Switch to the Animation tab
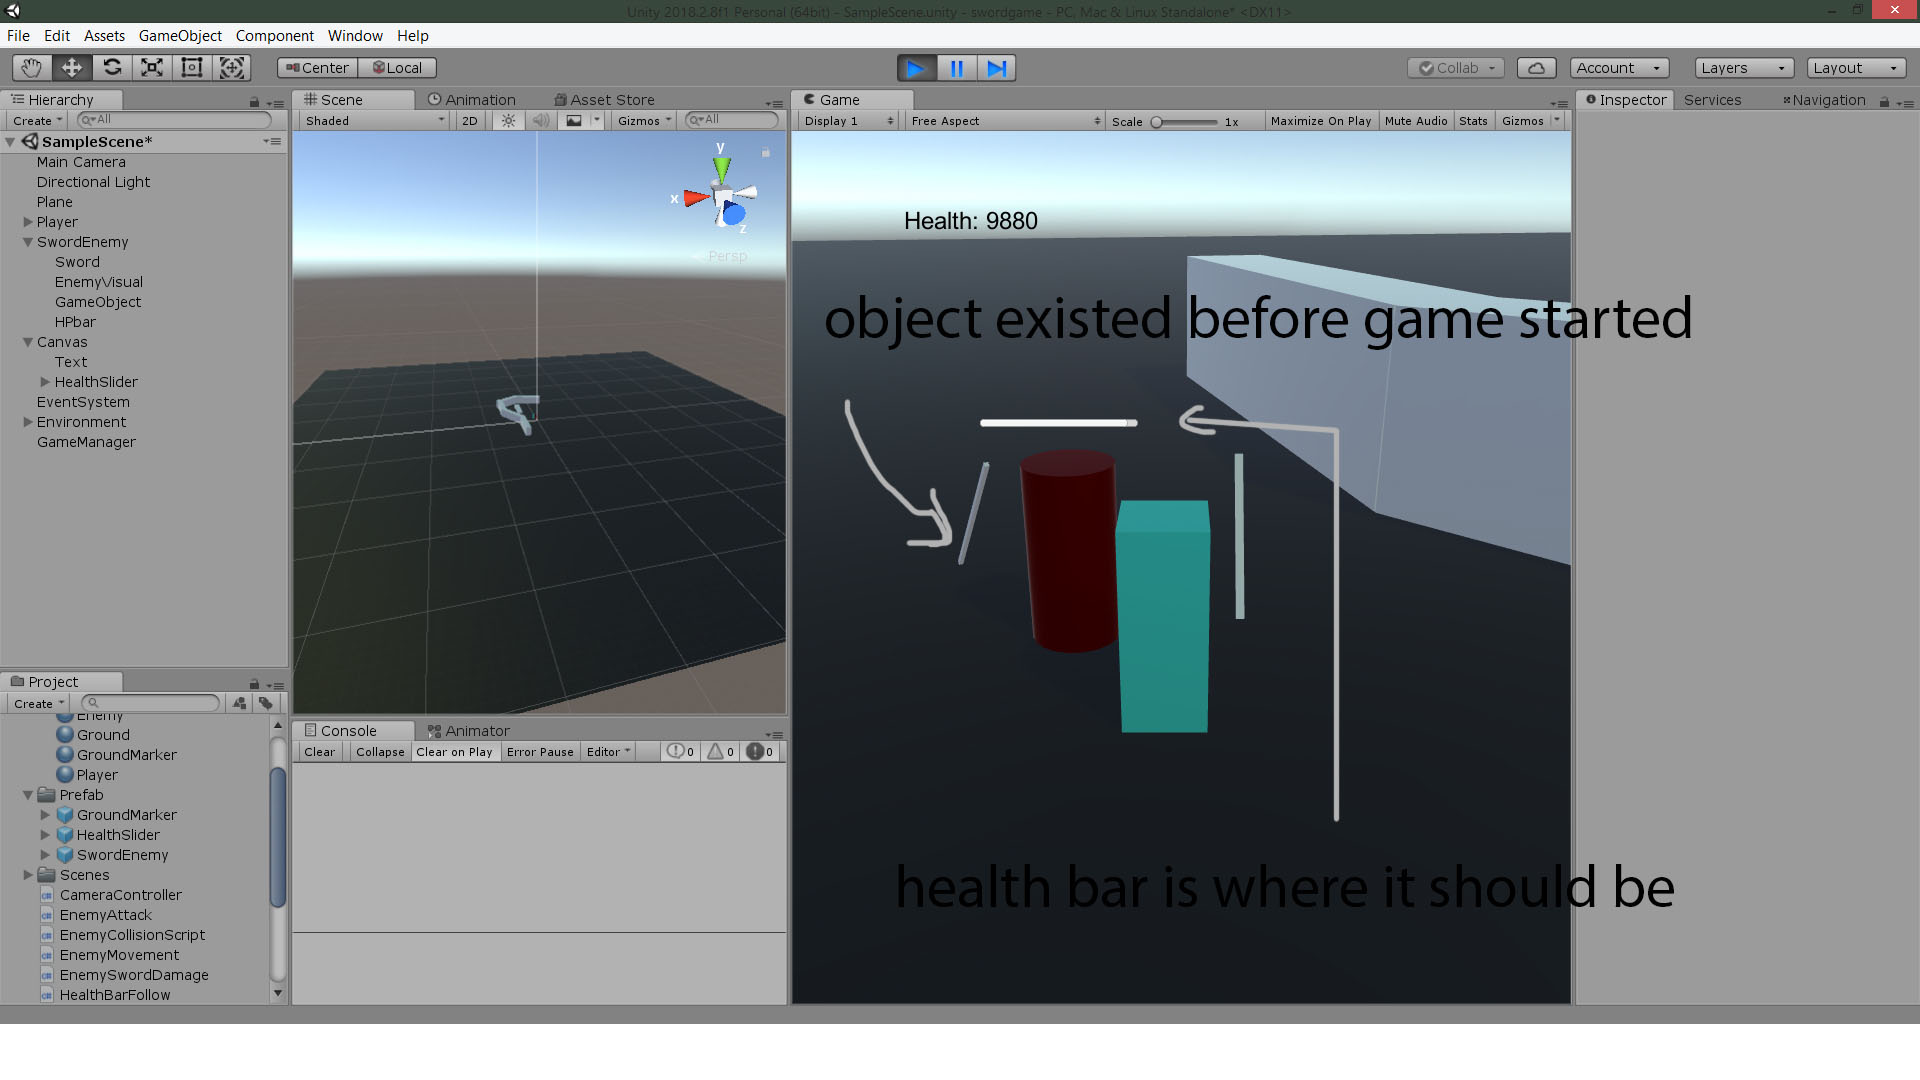The image size is (1920, 1080). (x=471, y=100)
